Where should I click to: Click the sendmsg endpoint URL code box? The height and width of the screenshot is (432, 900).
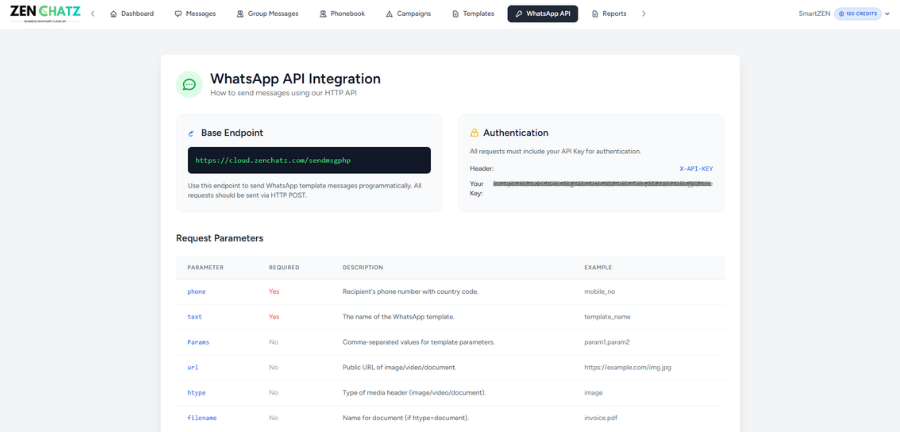click(309, 160)
